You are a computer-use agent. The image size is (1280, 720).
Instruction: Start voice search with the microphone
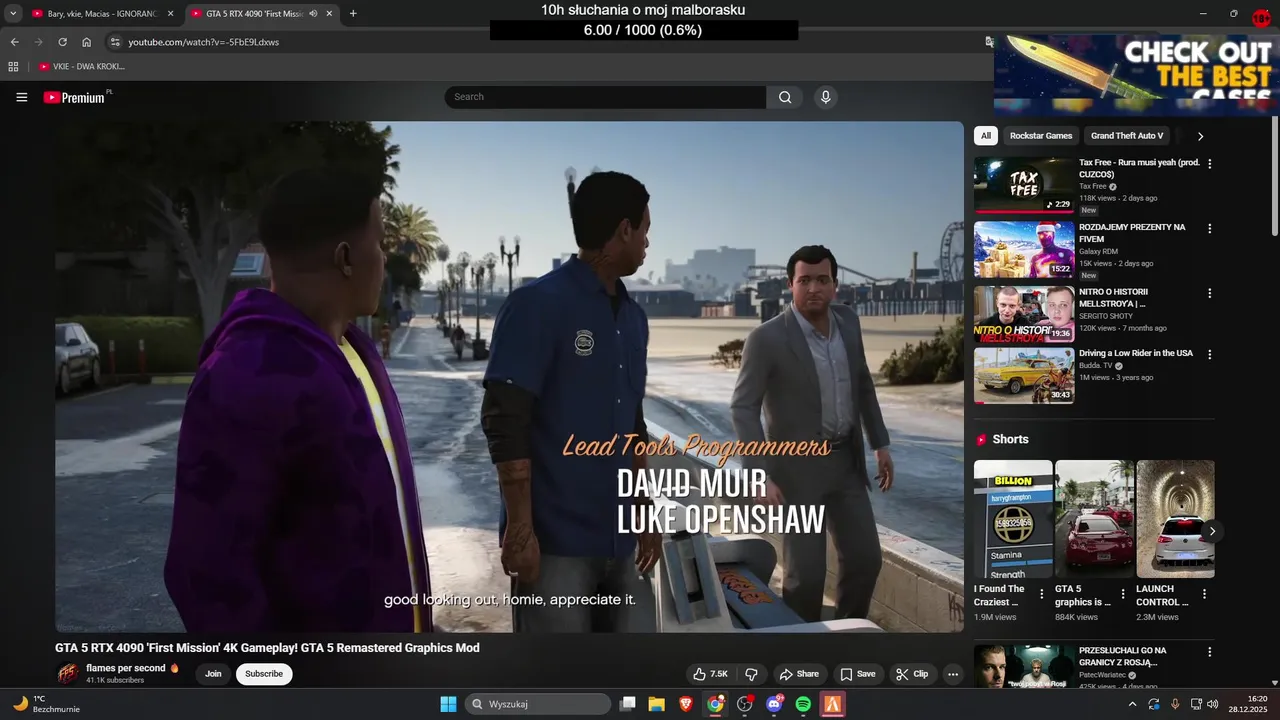pos(825,97)
